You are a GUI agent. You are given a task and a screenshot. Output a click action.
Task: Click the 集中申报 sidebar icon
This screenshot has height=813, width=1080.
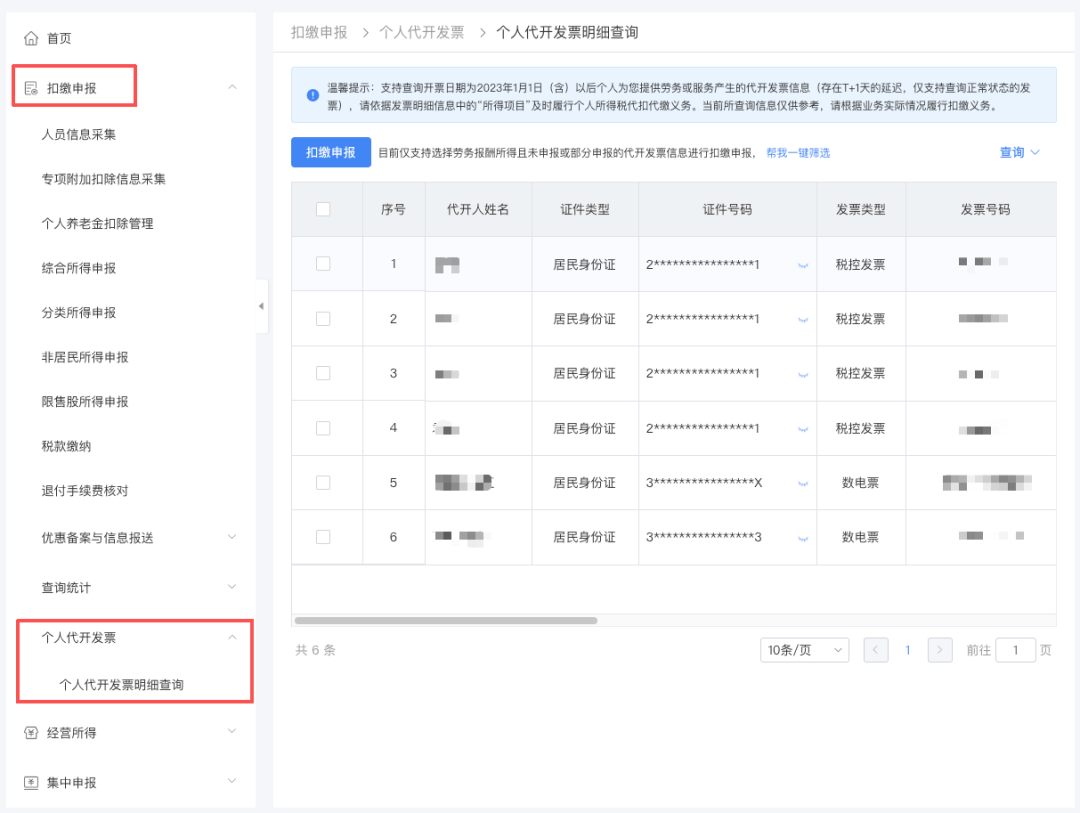pyautogui.click(x=31, y=782)
